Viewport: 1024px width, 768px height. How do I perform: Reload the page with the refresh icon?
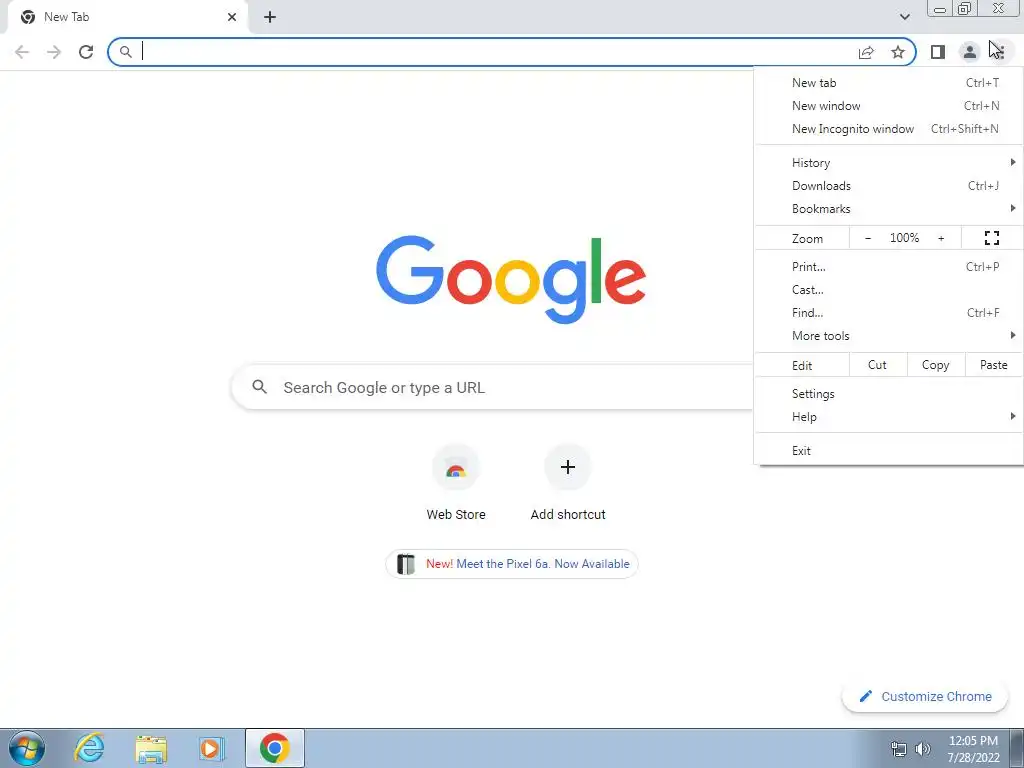(x=86, y=52)
